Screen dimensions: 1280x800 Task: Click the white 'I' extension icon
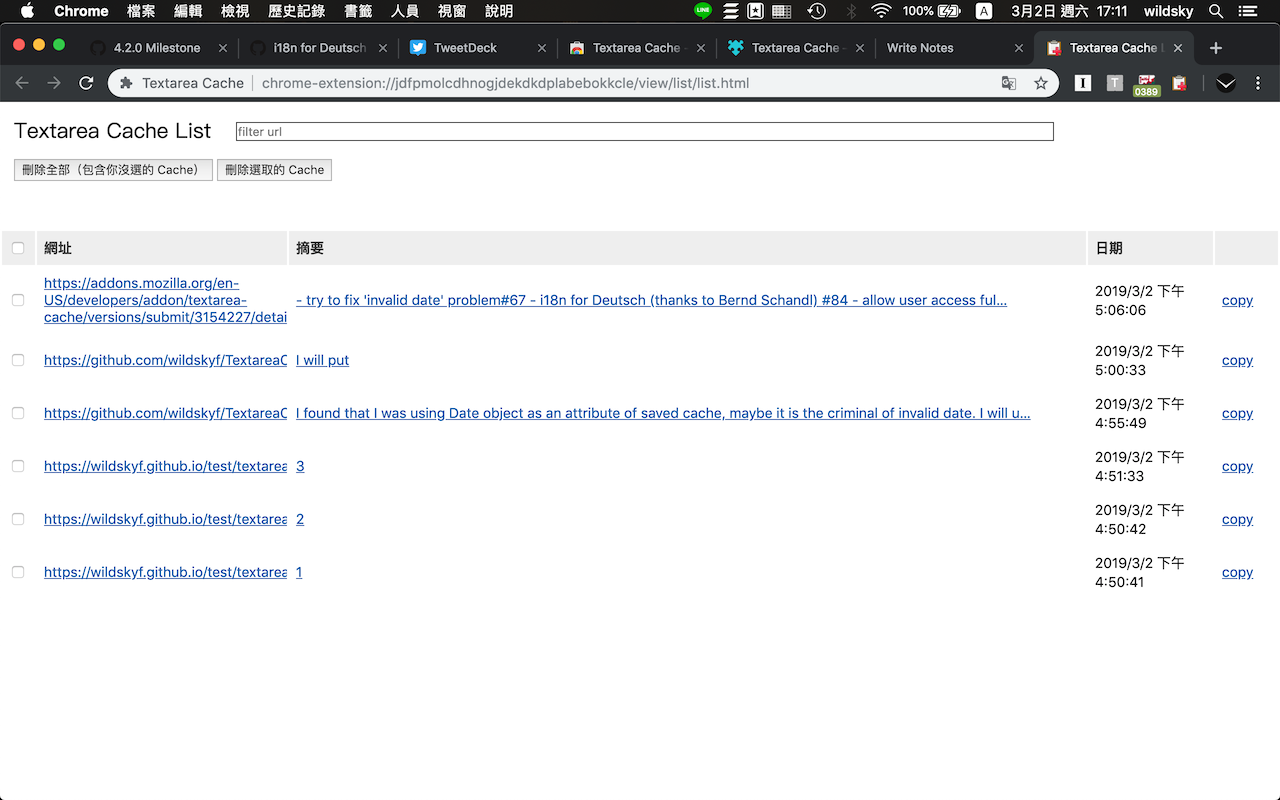(1082, 83)
